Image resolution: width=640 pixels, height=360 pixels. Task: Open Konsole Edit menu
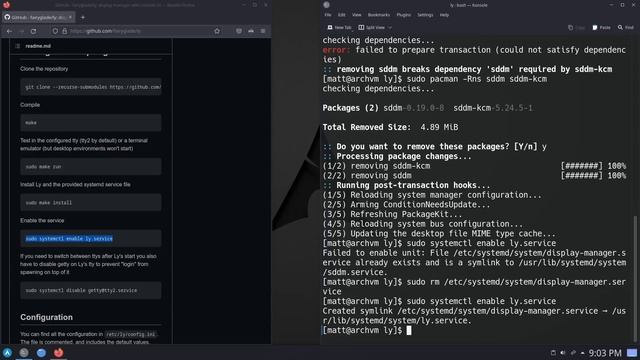[342, 15]
